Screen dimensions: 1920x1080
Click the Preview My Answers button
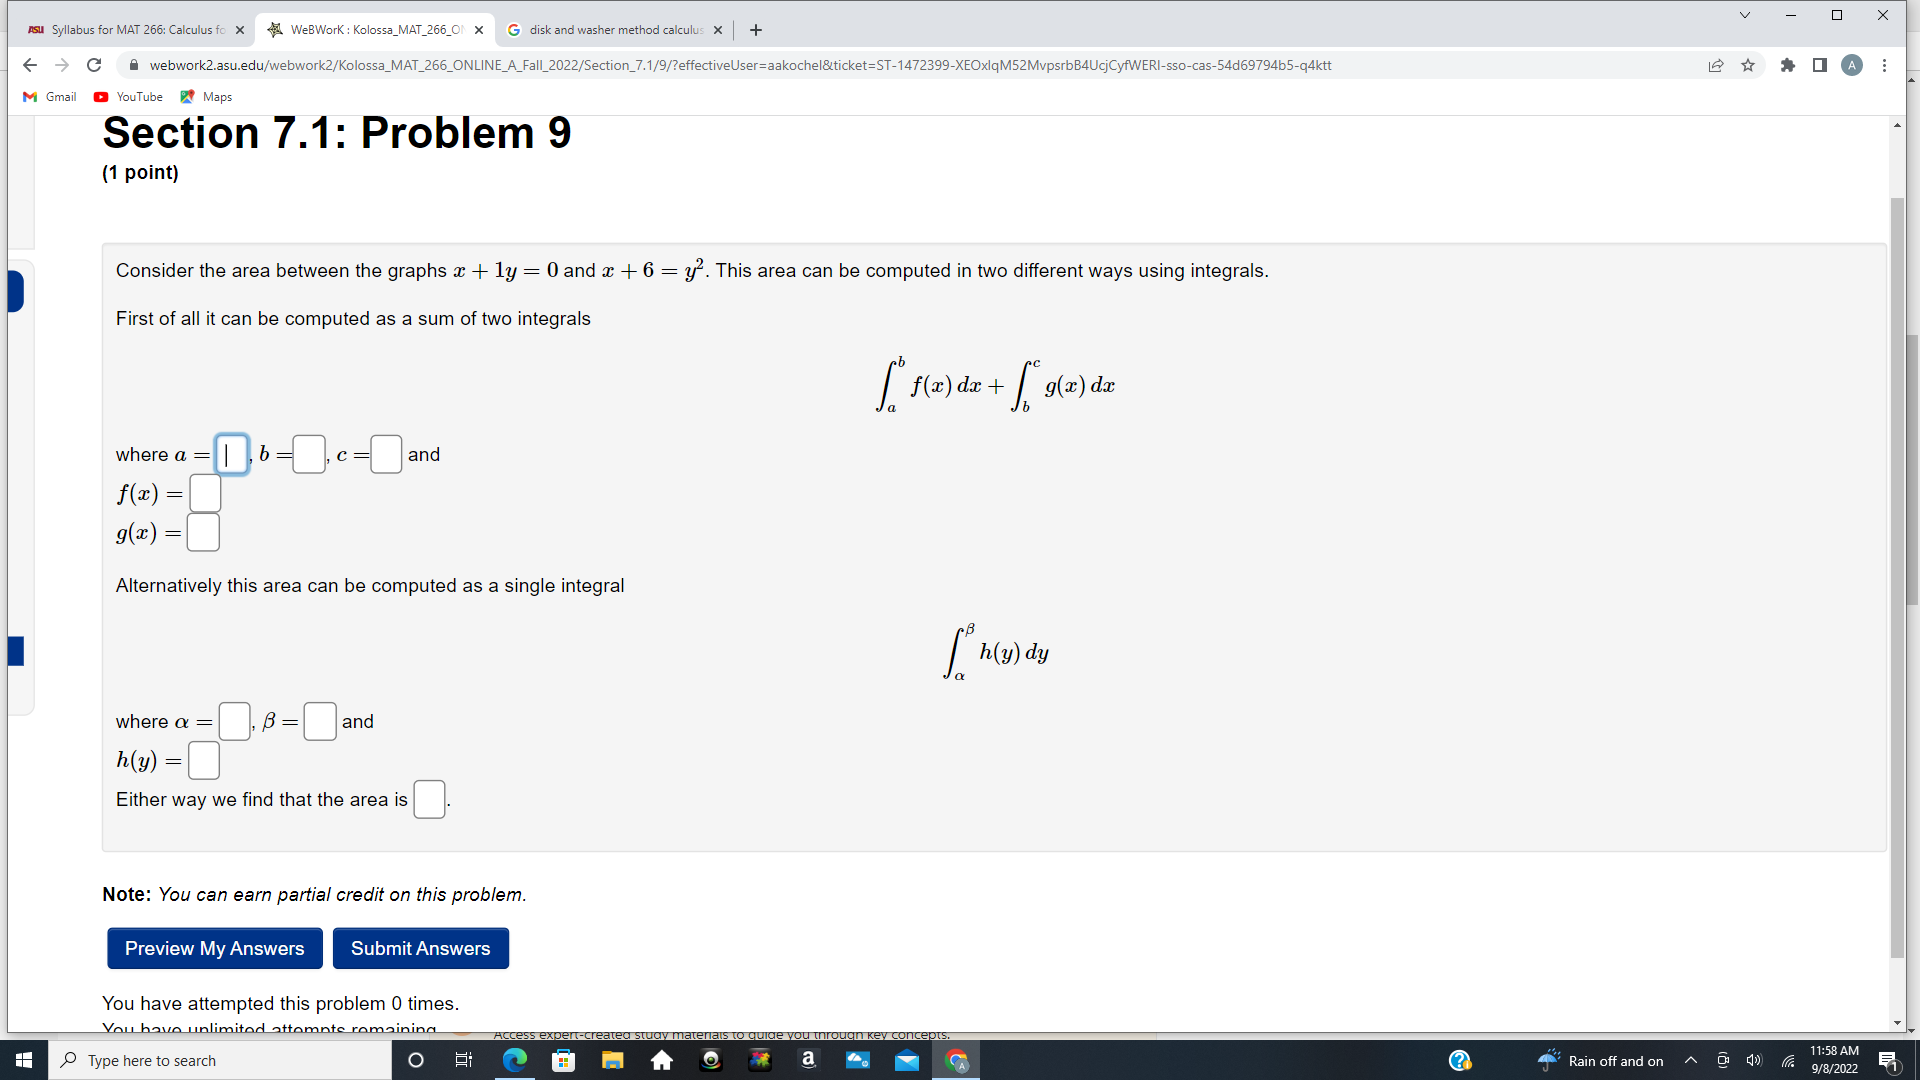[x=214, y=948]
